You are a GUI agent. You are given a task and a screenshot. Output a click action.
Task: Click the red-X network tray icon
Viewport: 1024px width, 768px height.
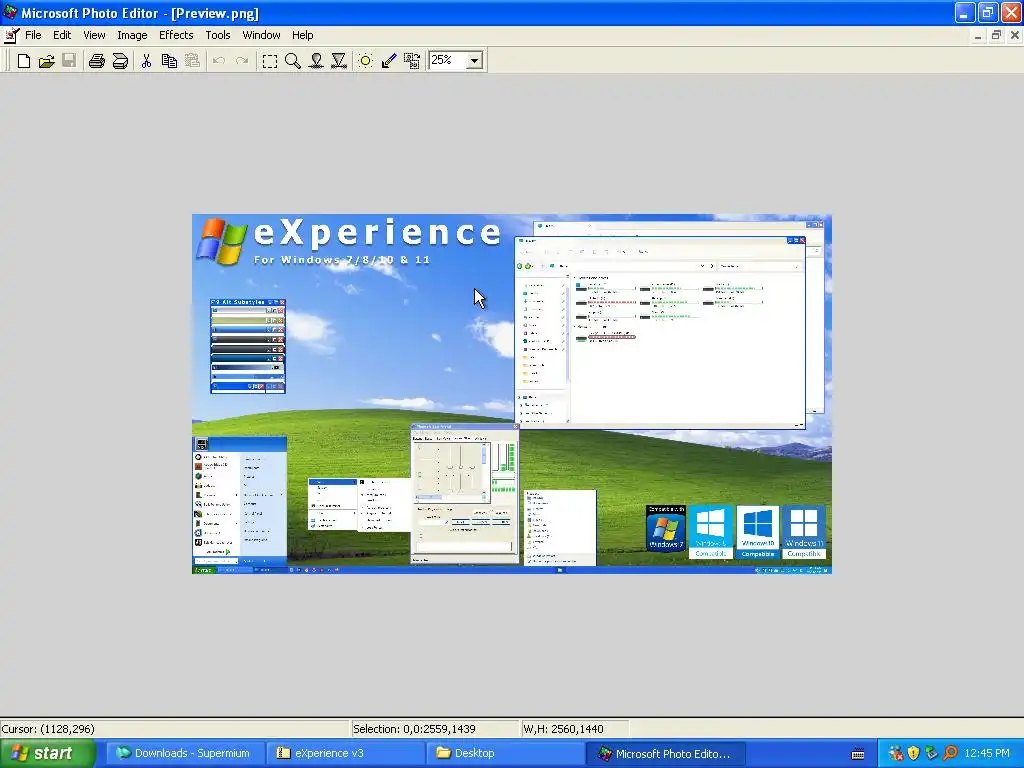point(895,754)
